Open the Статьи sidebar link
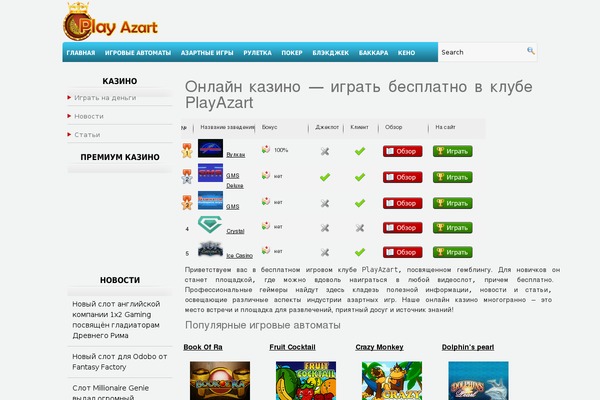Image resolution: width=600 pixels, height=400 pixels. pos(87,134)
